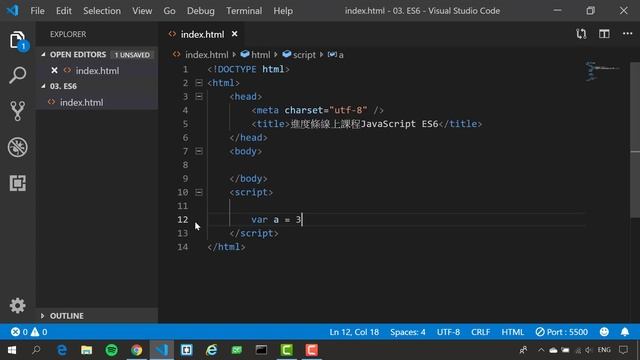This screenshot has width=640, height=360.
Task: Open the Extensions view in activity bar
Action: (18, 183)
